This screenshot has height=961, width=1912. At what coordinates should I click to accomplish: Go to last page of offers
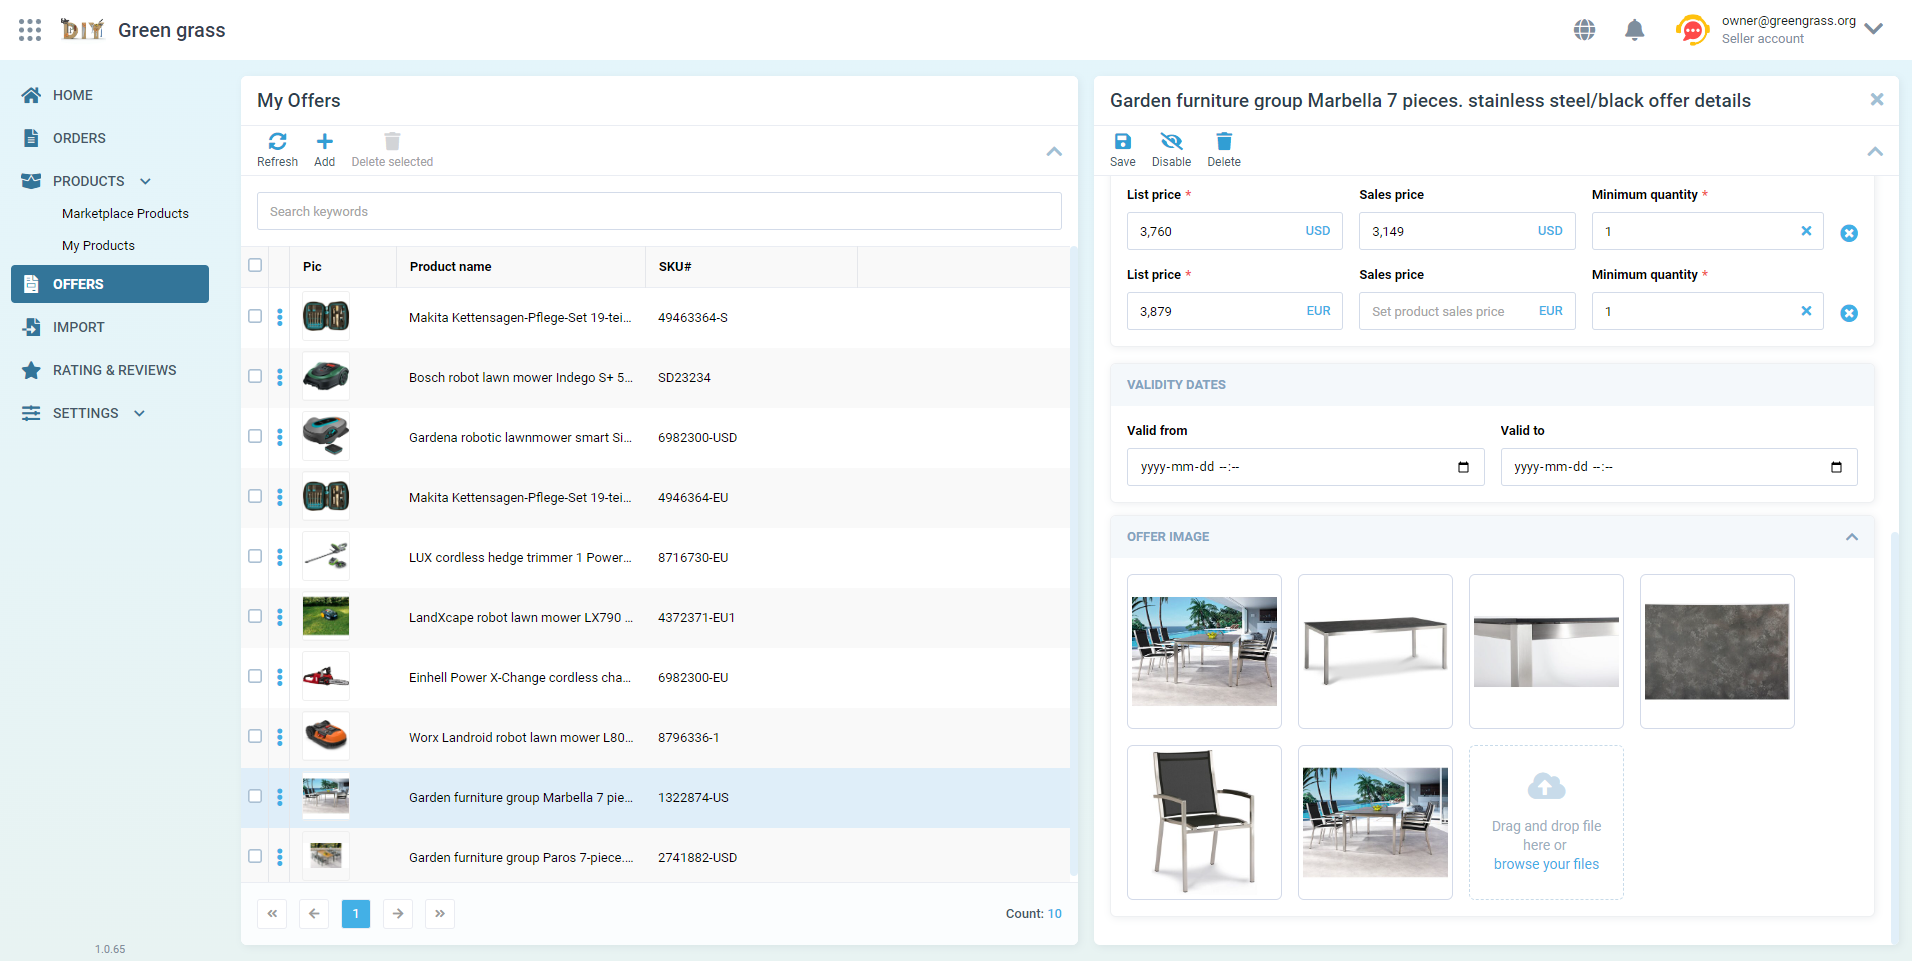(x=440, y=913)
